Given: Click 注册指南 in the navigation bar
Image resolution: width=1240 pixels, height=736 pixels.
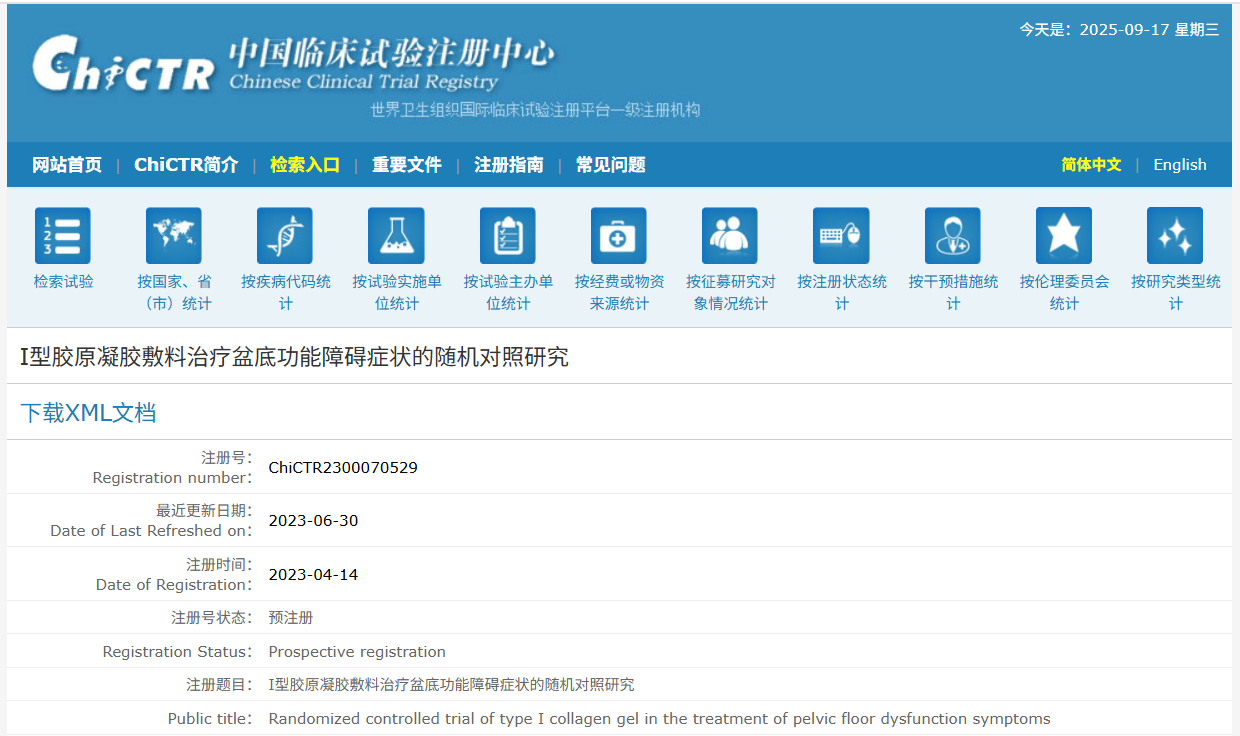Looking at the screenshot, I should [509, 165].
